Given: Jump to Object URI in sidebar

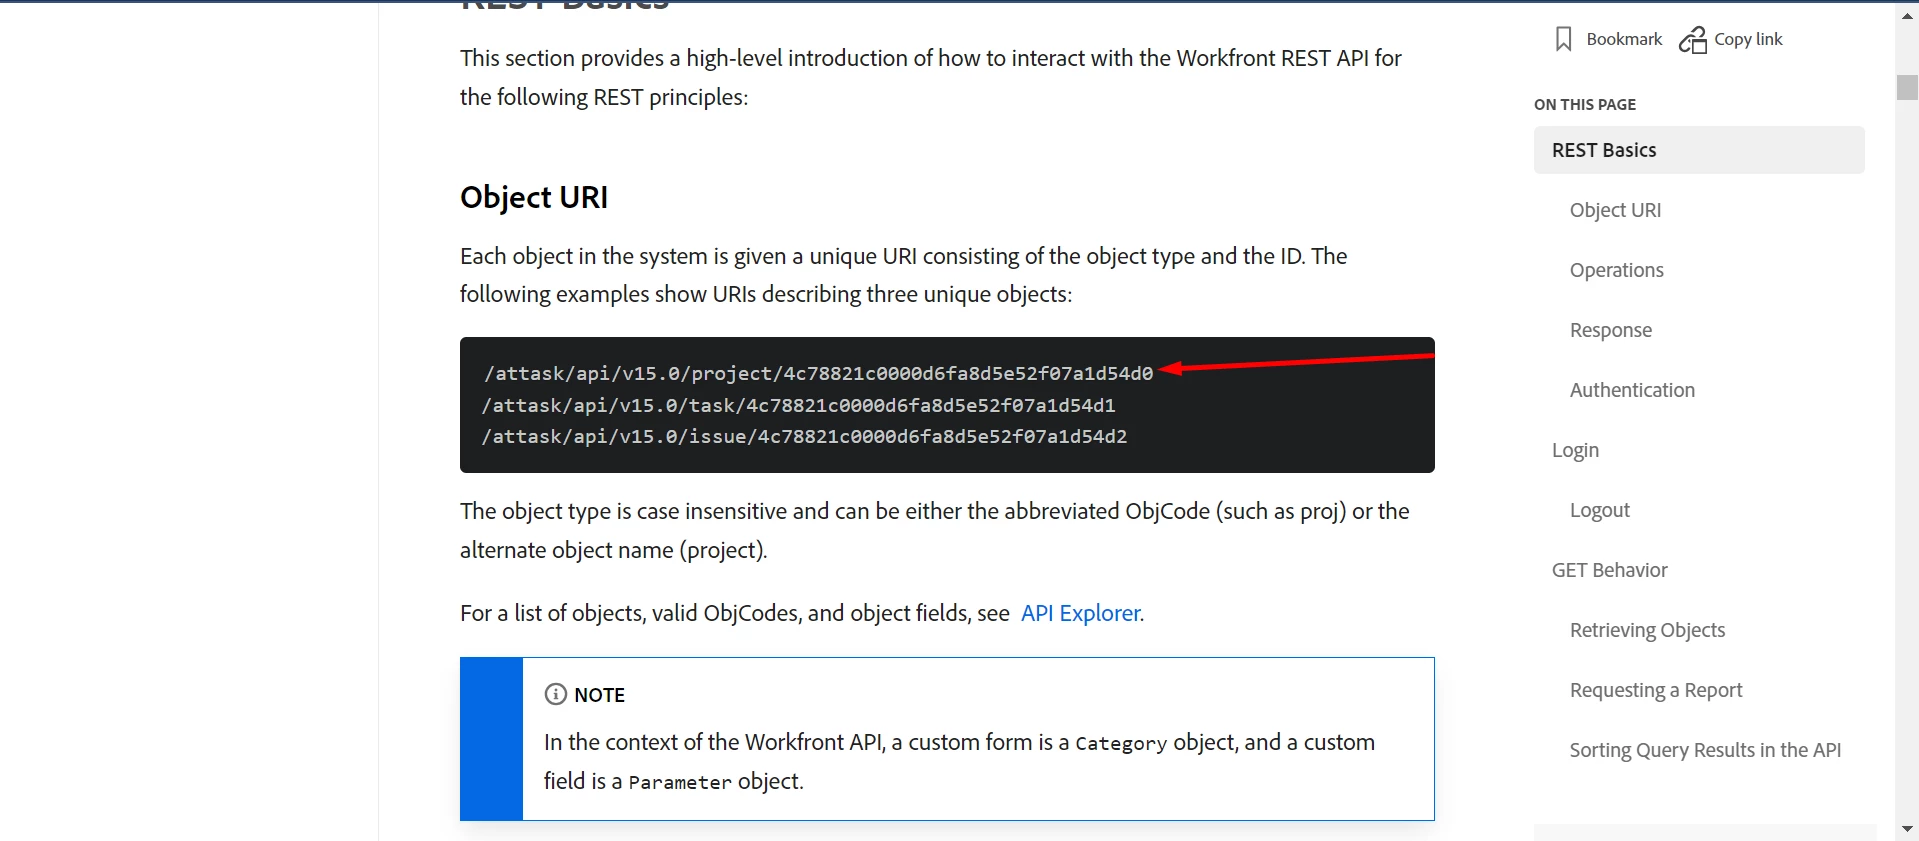Looking at the screenshot, I should (1615, 210).
